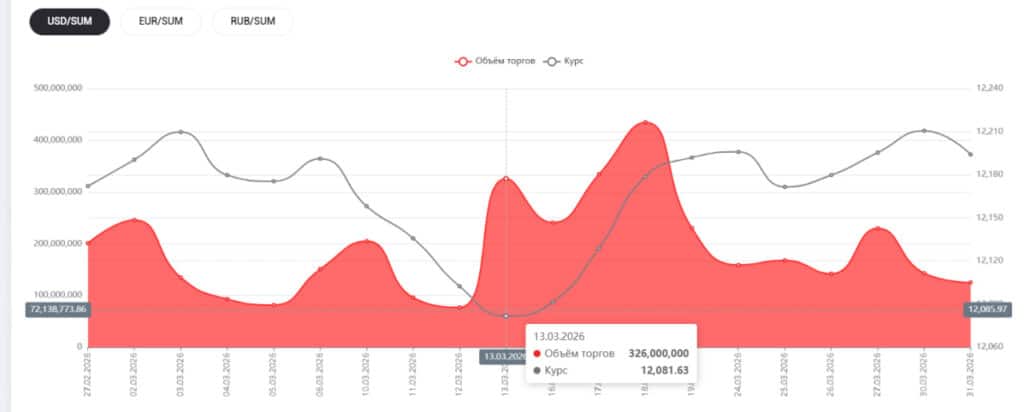The image size is (1024, 412).
Task: Click the volume point at 27.03.2026
Action: 878,229
